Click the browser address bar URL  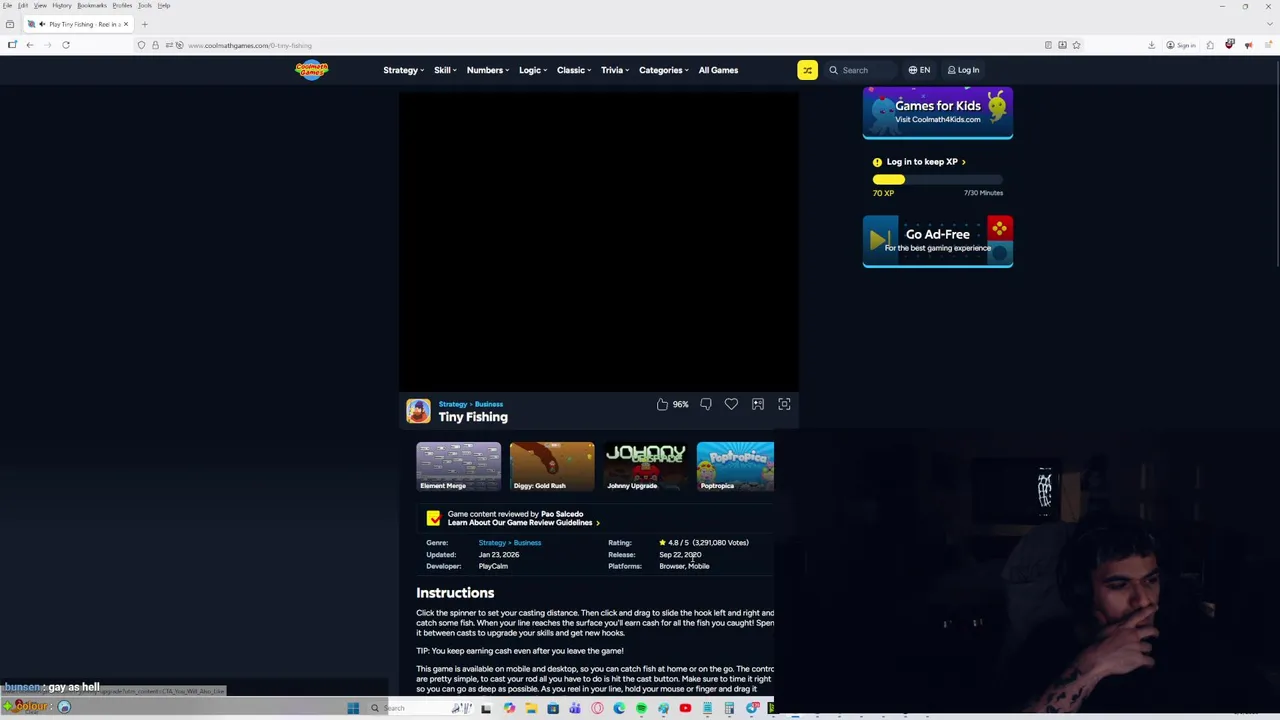(x=250, y=45)
